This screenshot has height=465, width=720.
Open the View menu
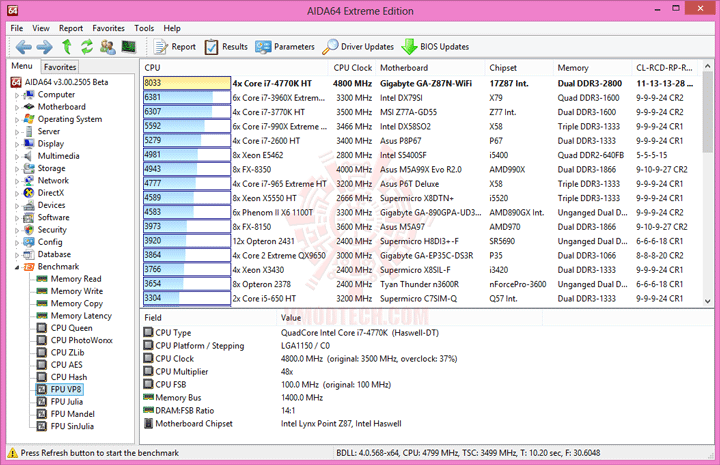[x=41, y=28]
